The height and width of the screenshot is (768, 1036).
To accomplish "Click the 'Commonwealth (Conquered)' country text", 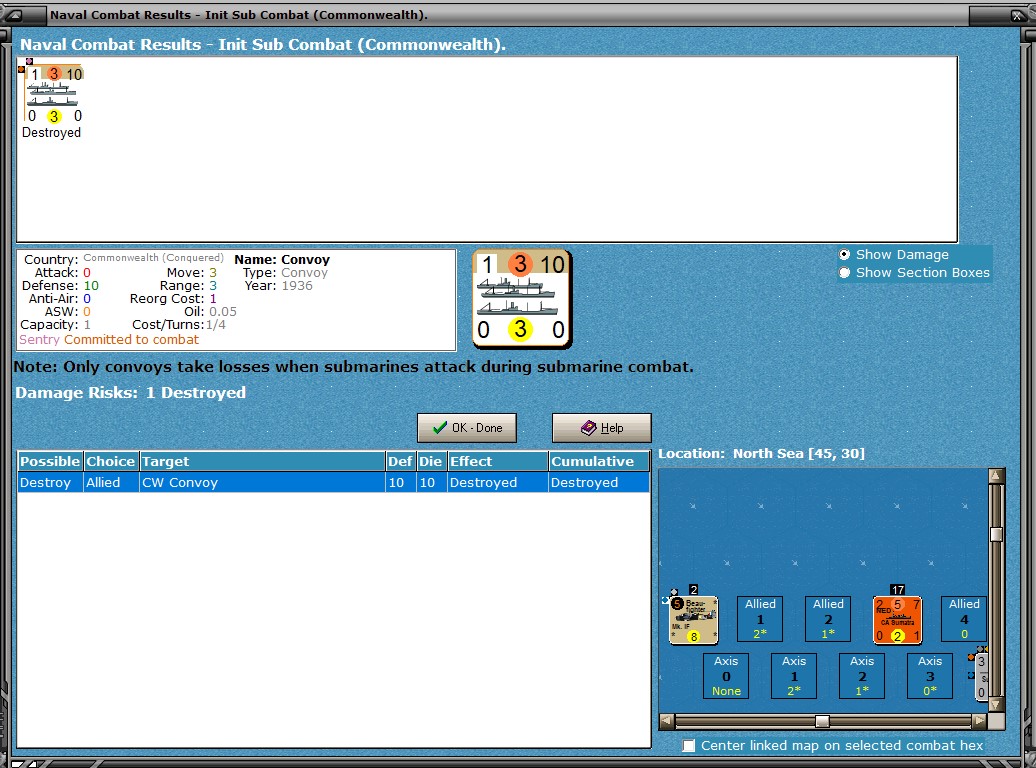I will 153,258.
